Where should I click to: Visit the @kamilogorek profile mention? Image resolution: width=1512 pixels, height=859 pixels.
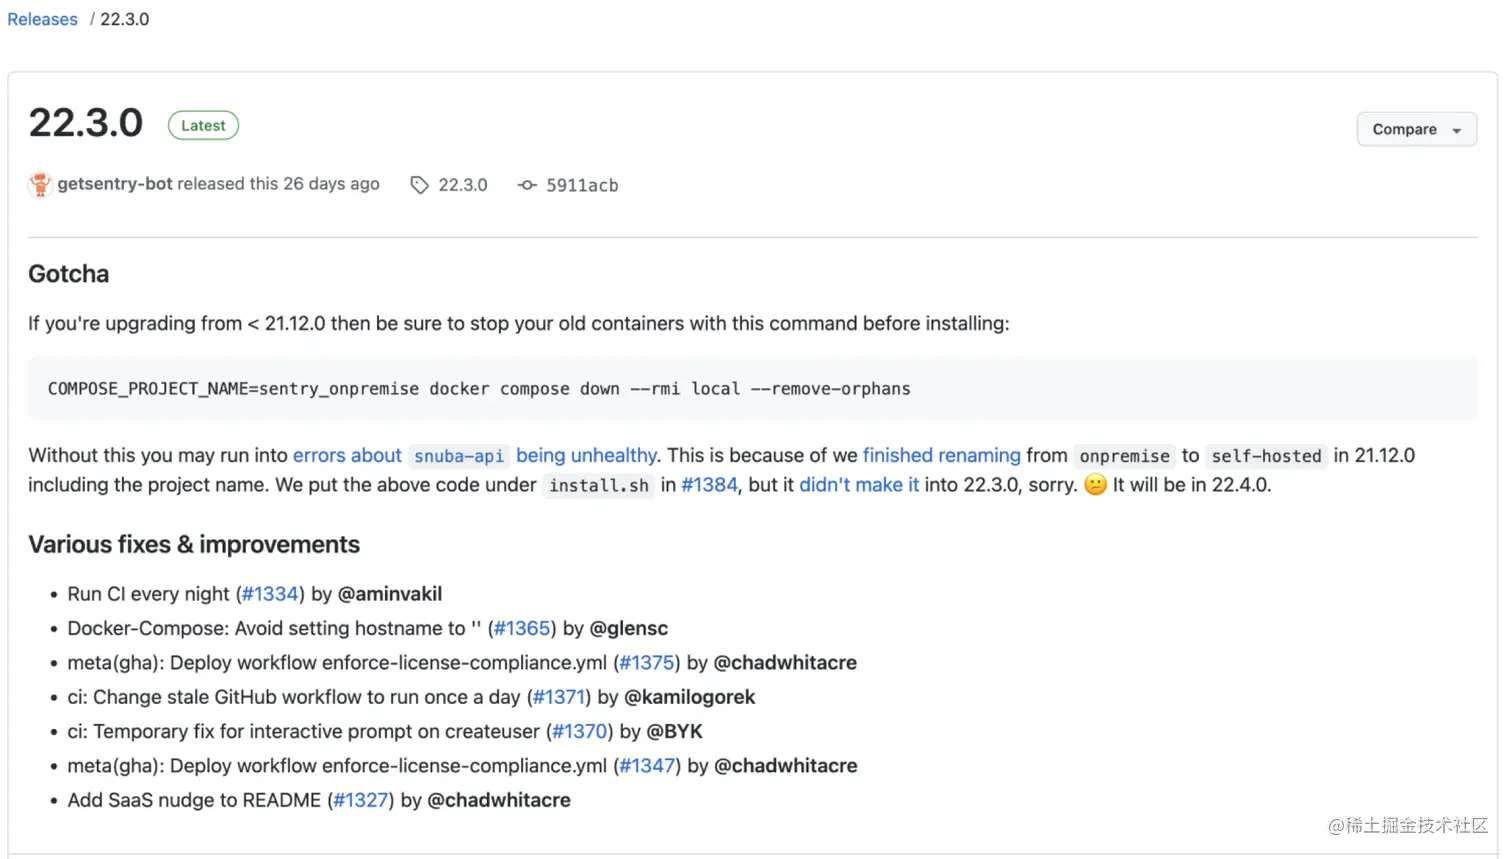690,697
